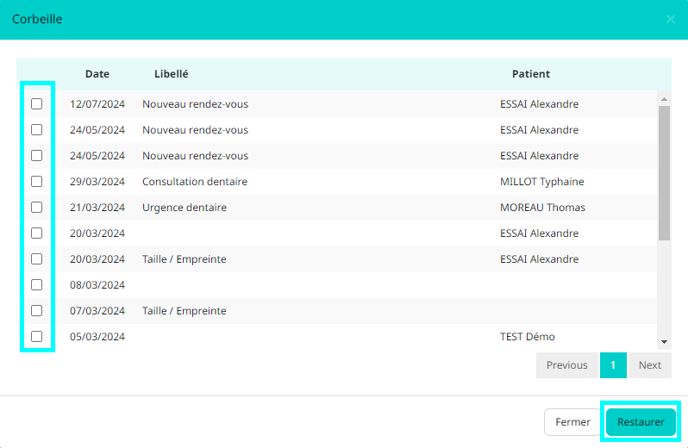Click the Restaurer button

pos(641,422)
